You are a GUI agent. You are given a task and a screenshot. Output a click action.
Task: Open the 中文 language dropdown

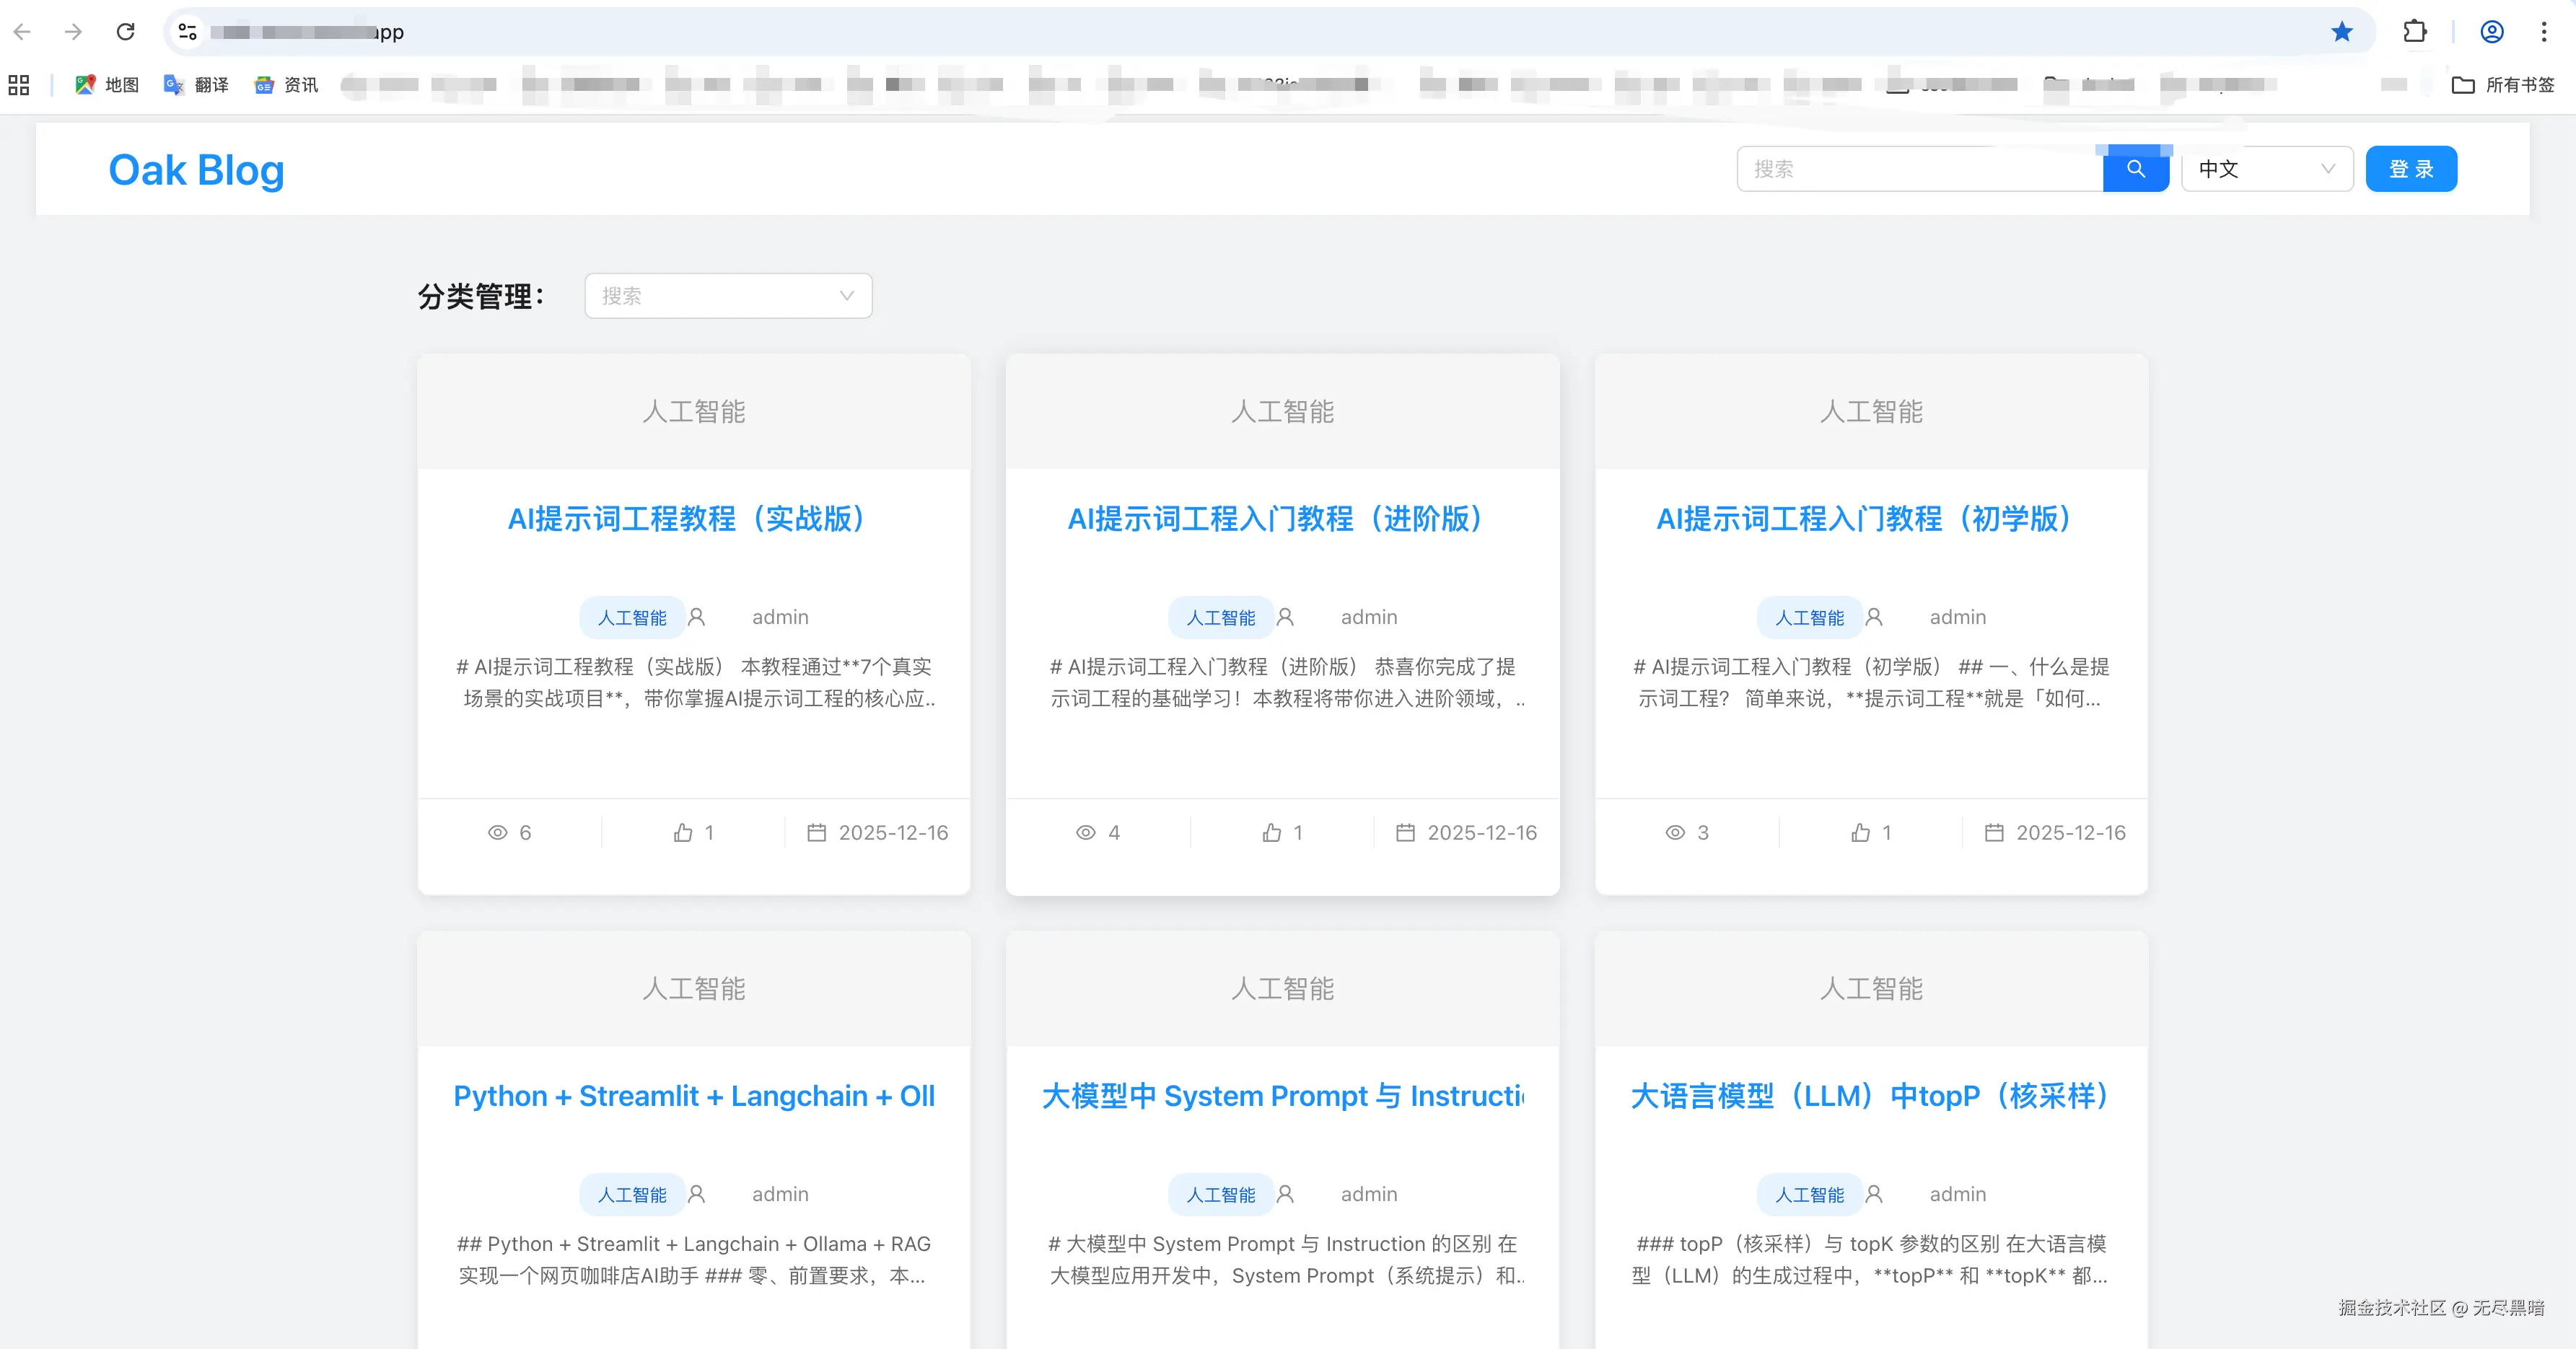2266,169
